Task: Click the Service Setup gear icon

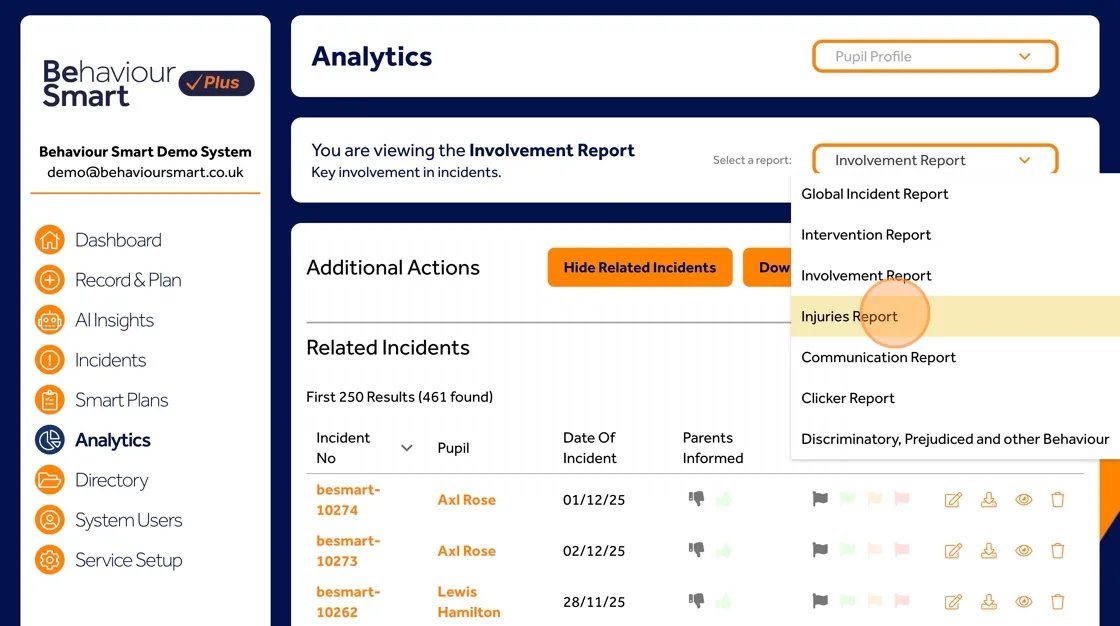Action: pyautogui.click(x=49, y=560)
